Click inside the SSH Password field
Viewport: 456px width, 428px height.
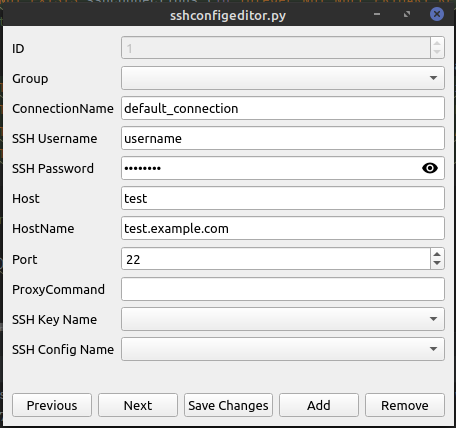coord(270,168)
